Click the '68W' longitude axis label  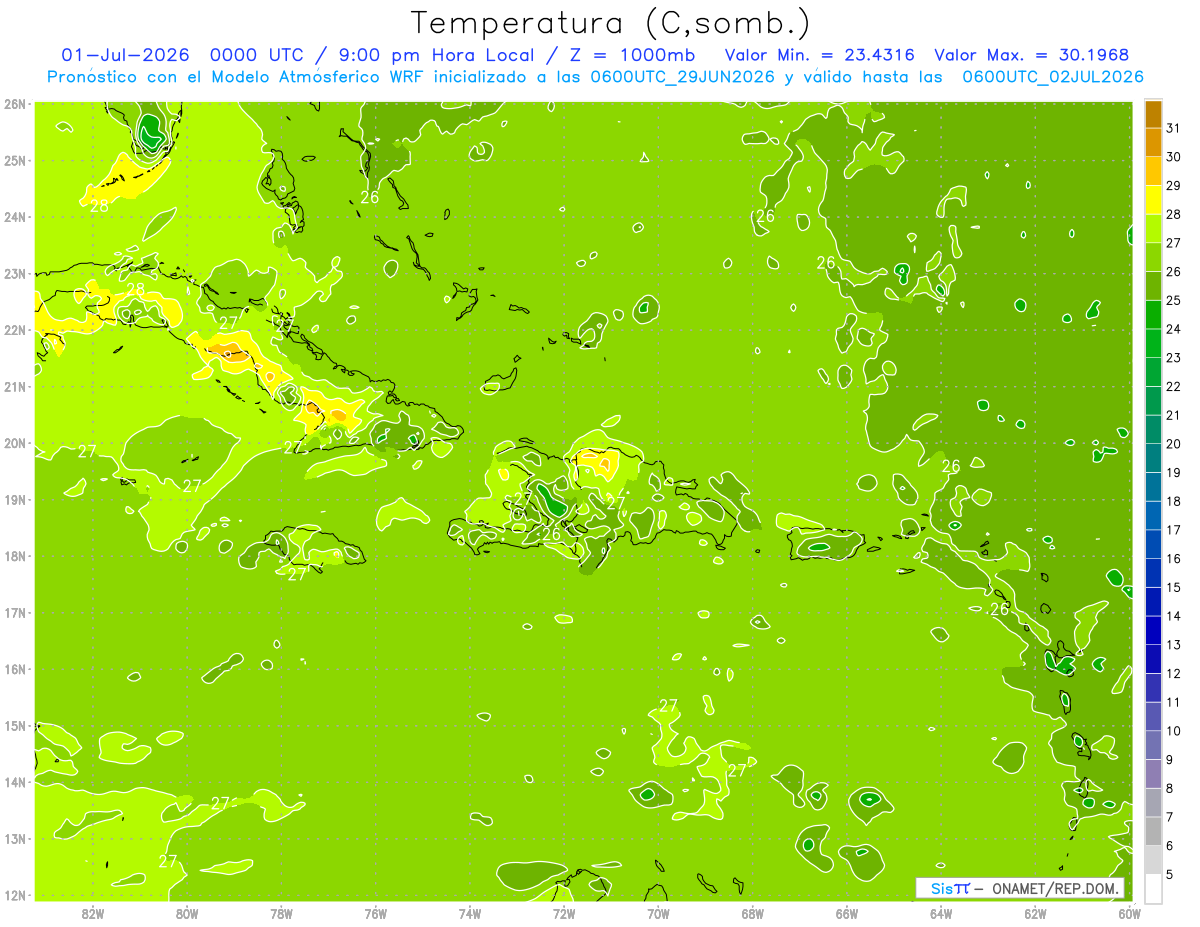click(752, 913)
